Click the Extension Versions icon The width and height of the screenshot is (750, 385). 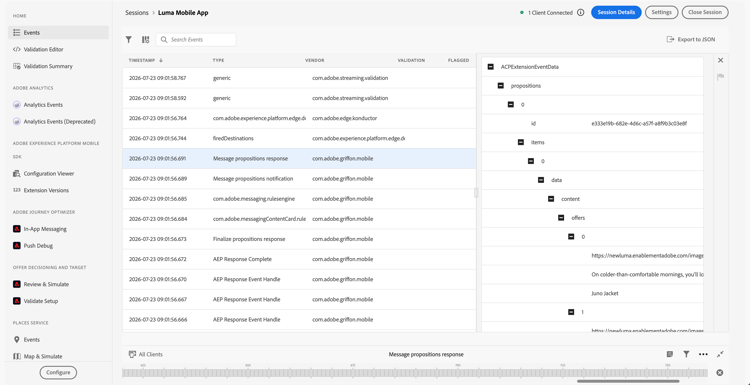tap(16, 190)
